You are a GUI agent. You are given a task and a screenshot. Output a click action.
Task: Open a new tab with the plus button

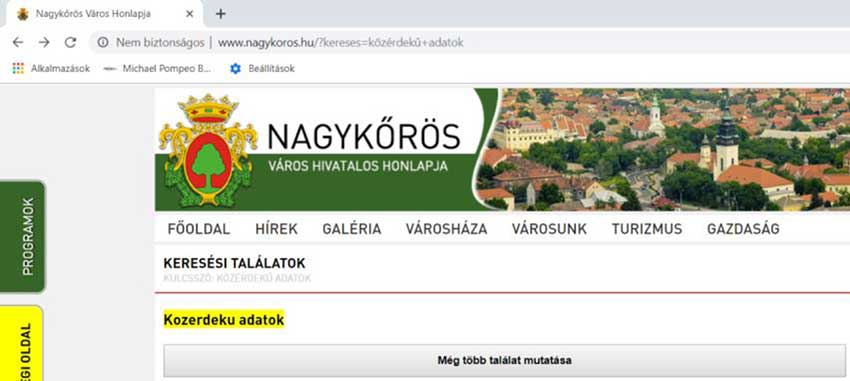click(x=221, y=14)
